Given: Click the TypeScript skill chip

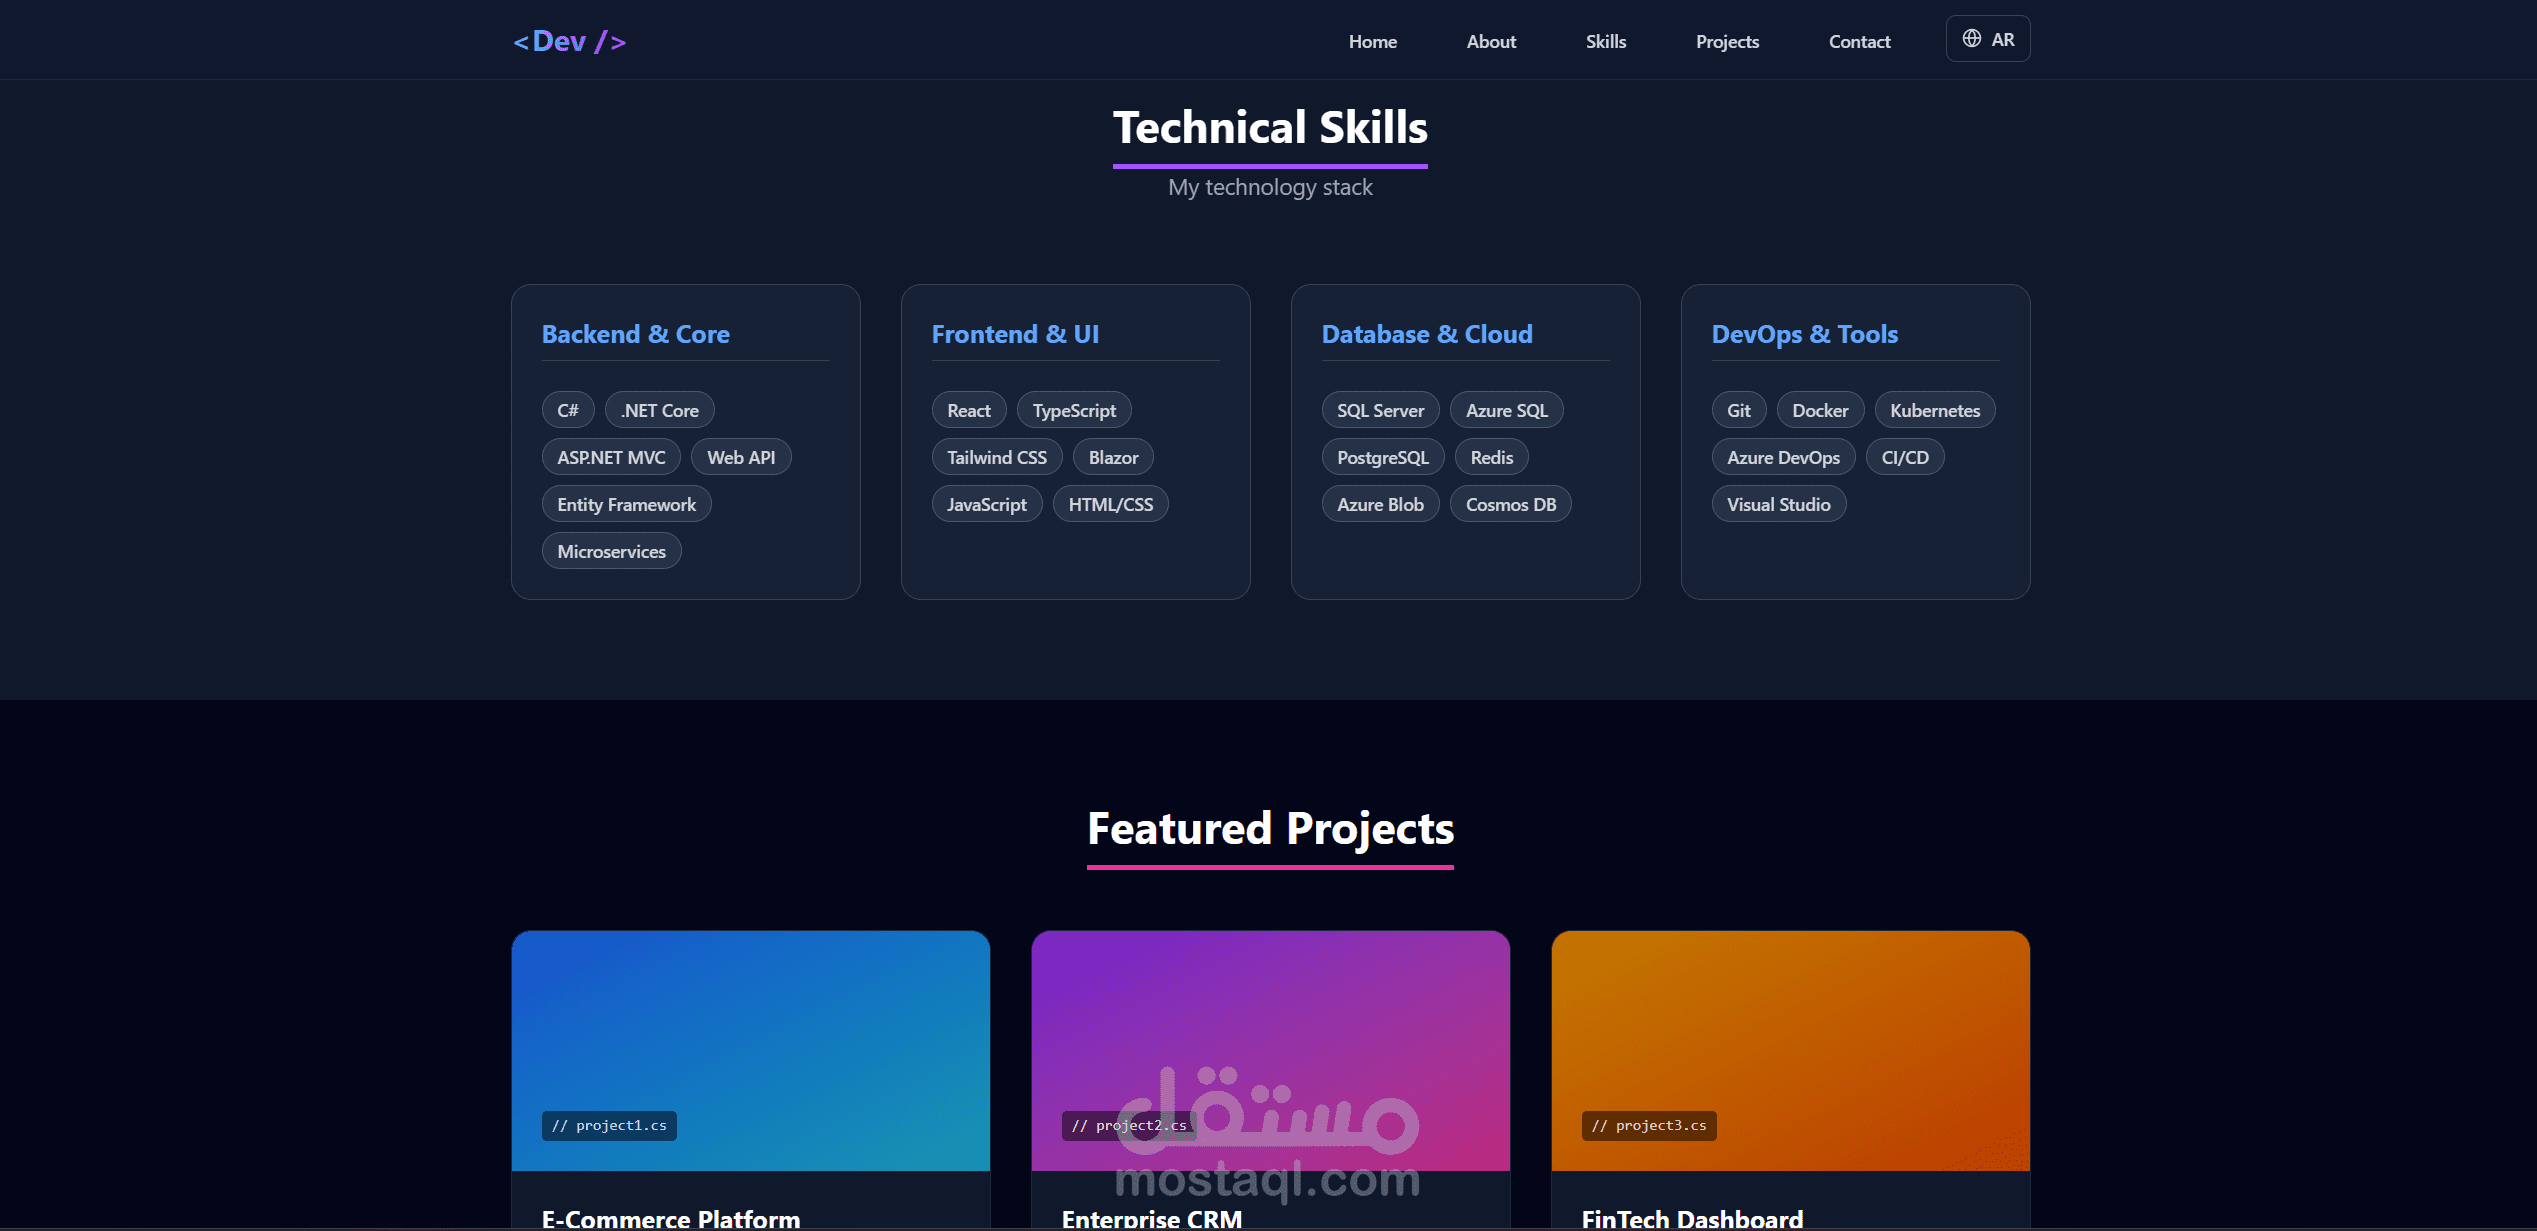Looking at the screenshot, I should 1073,410.
